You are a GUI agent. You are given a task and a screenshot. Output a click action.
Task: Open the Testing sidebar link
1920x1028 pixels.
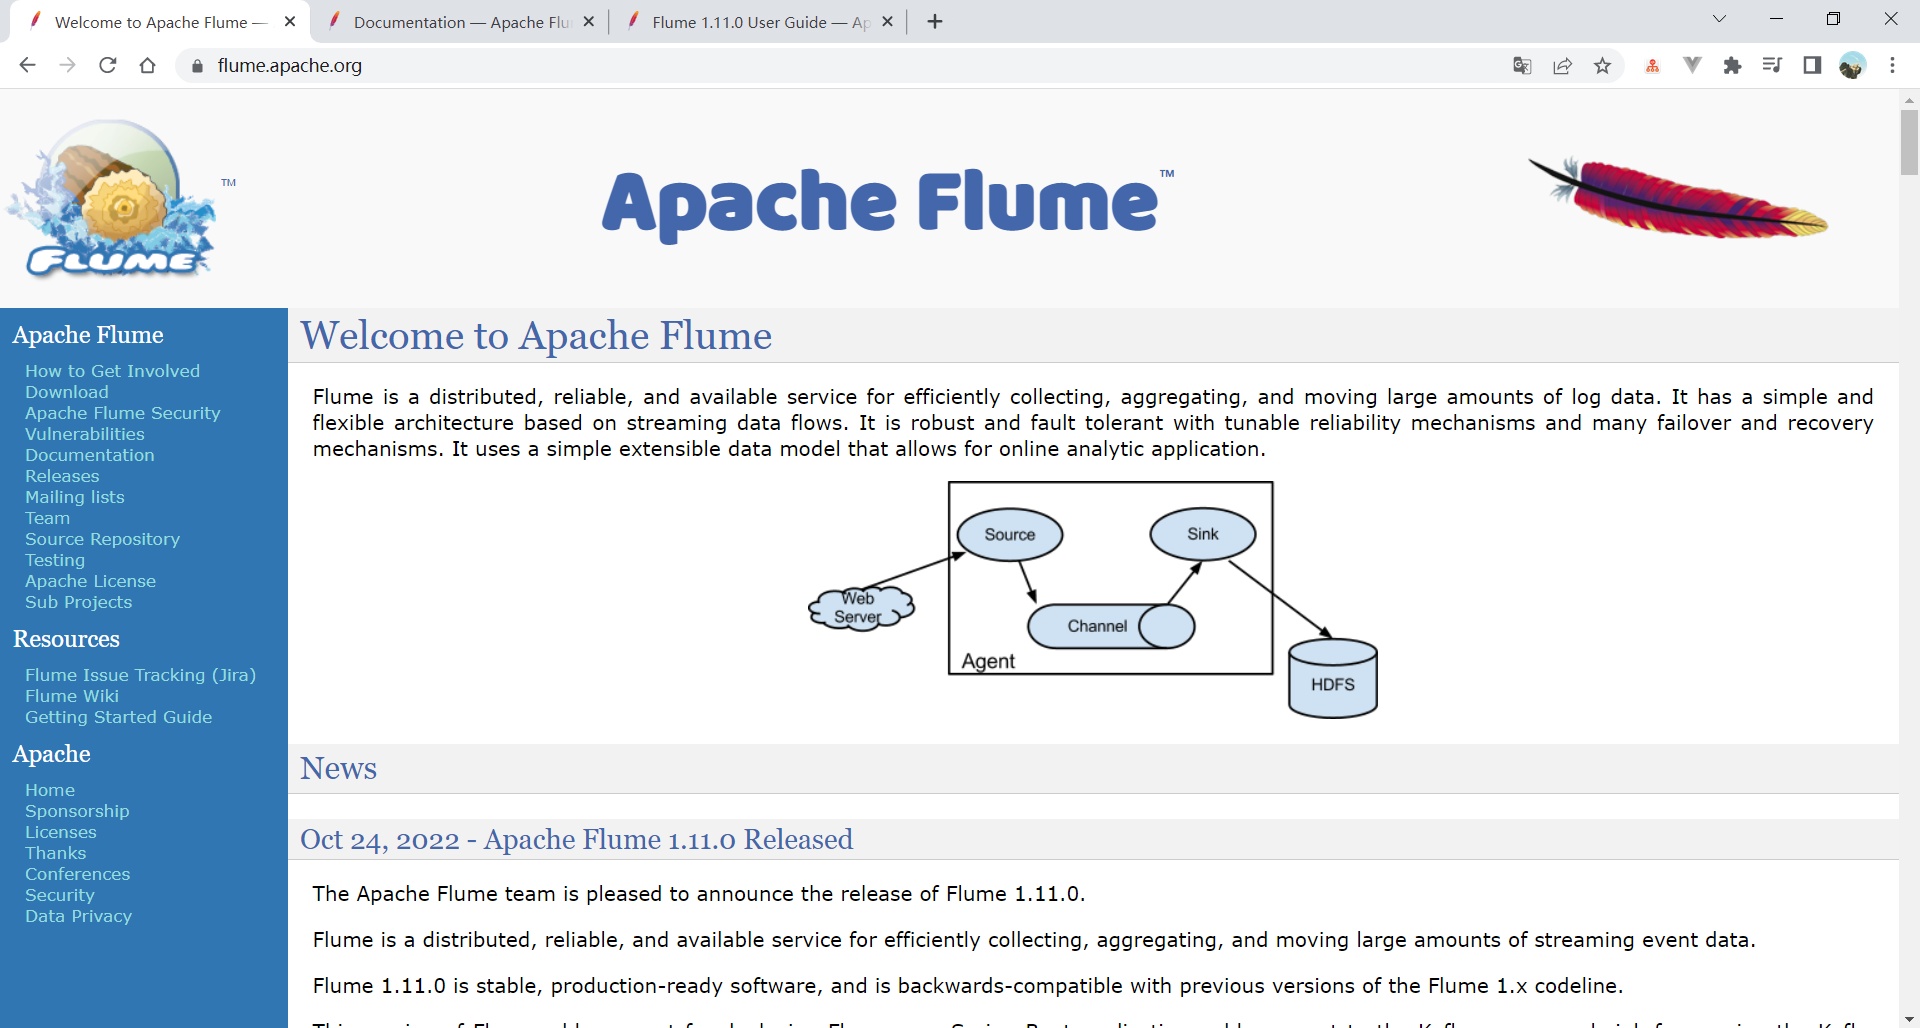(x=55, y=560)
